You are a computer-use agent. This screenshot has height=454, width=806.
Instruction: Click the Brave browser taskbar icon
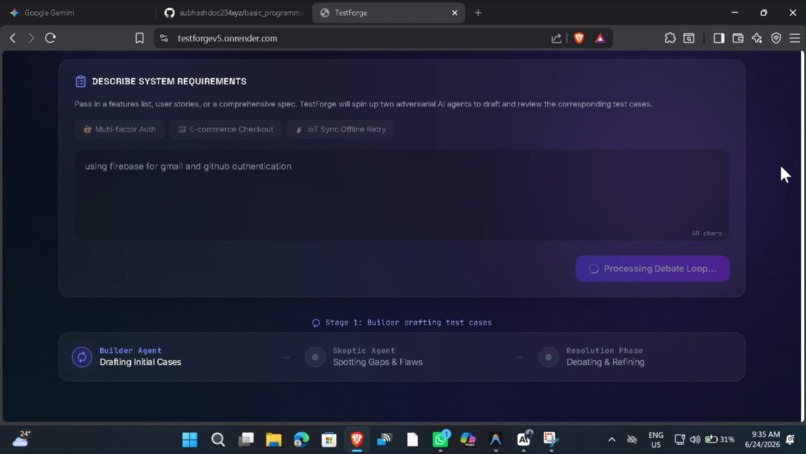coord(357,439)
